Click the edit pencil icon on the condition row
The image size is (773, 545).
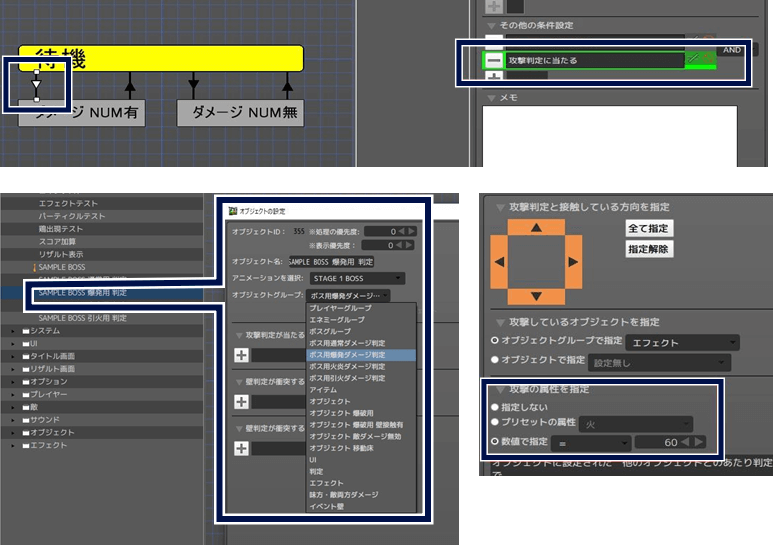pos(691,60)
